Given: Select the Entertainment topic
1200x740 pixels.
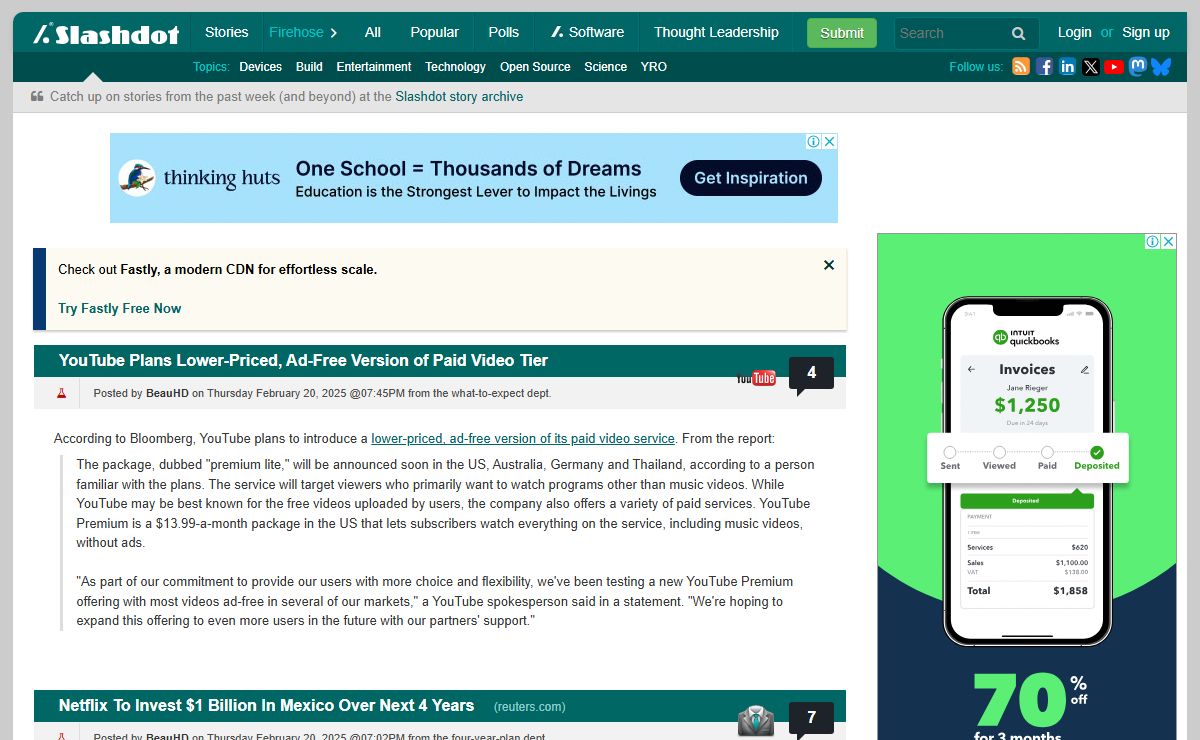Looking at the screenshot, I should [x=374, y=67].
